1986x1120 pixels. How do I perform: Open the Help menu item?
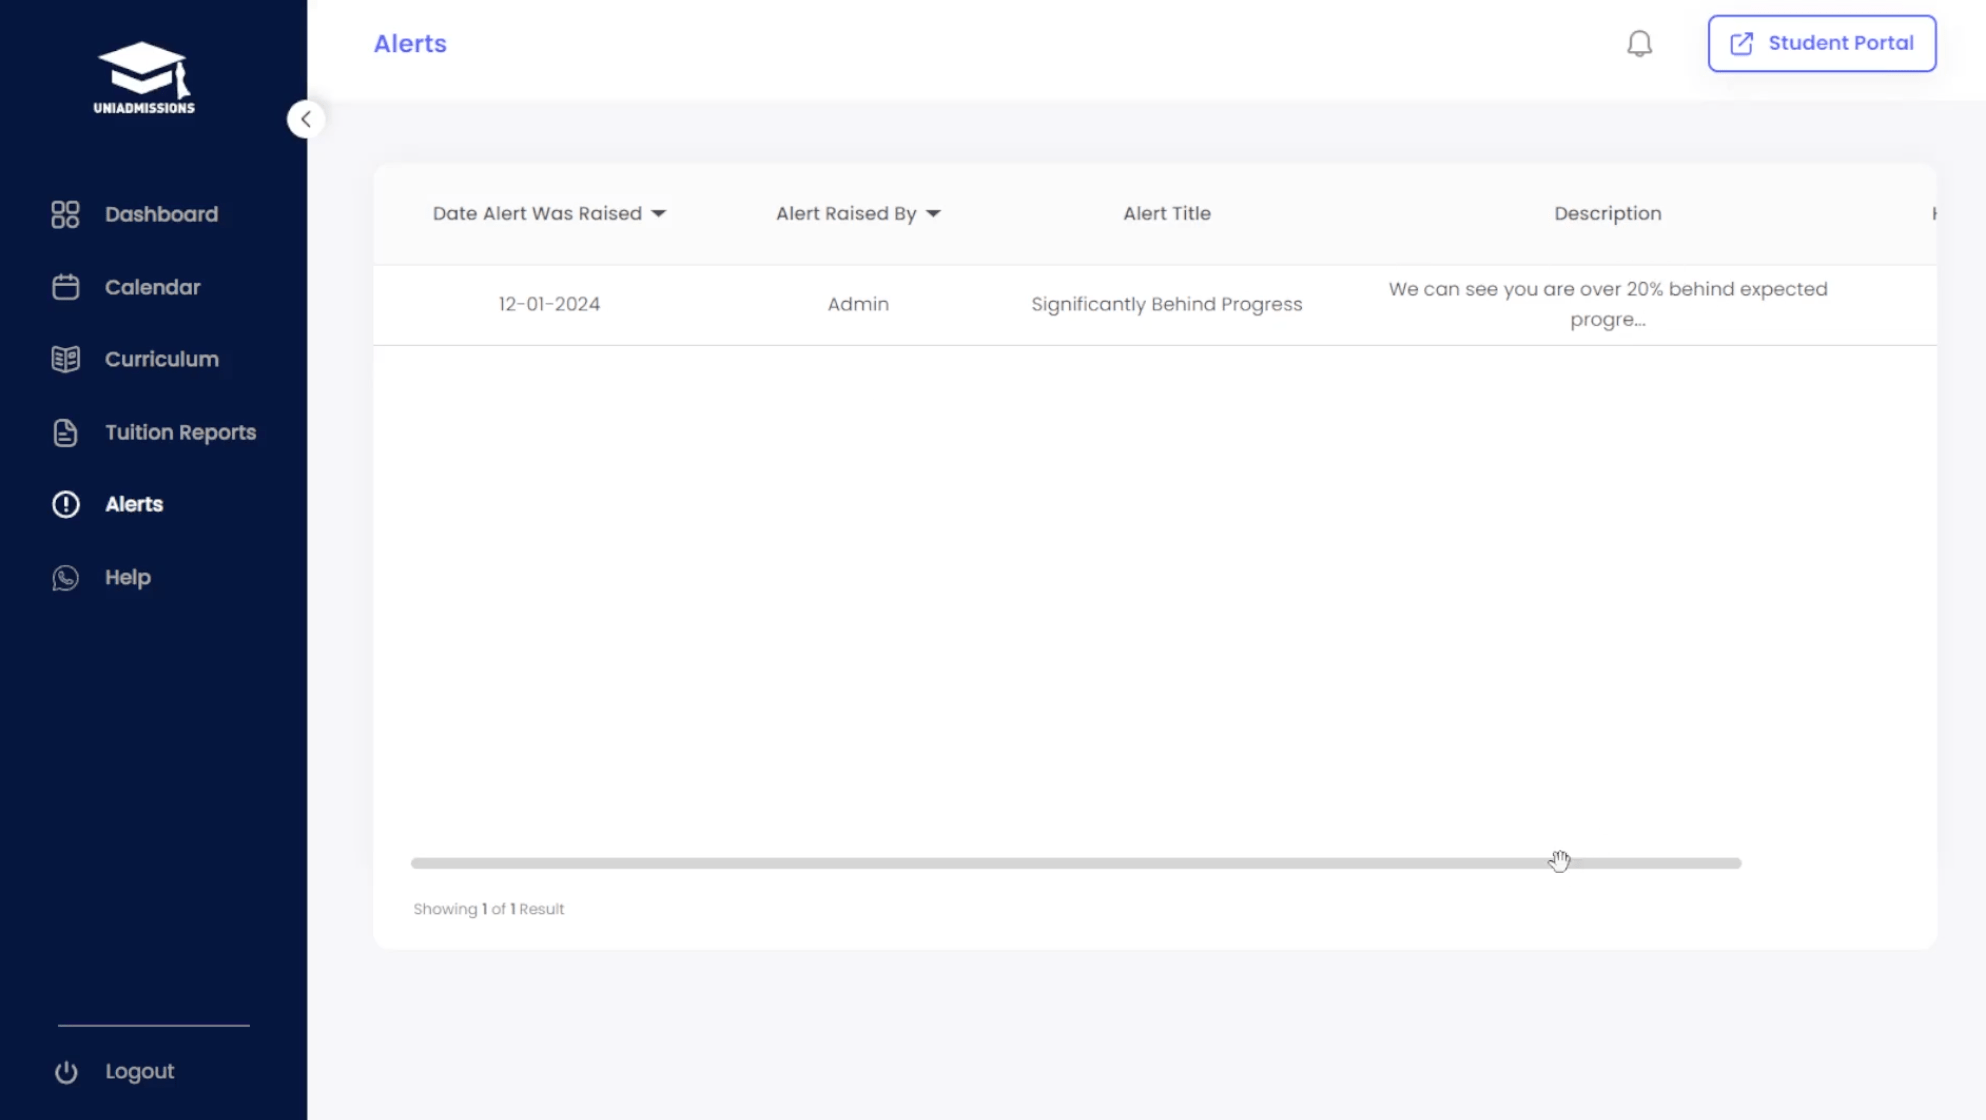click(128, 577)
